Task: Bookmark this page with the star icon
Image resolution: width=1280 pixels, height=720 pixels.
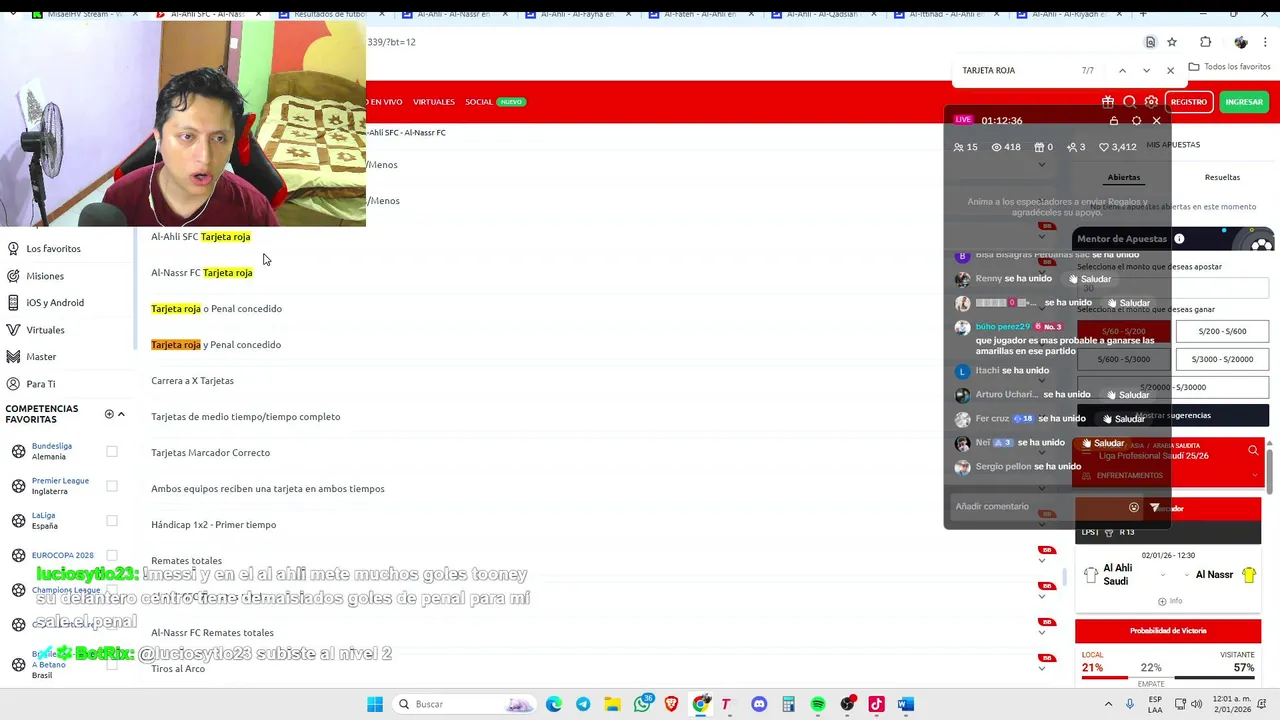Action: click(1172, 42)
